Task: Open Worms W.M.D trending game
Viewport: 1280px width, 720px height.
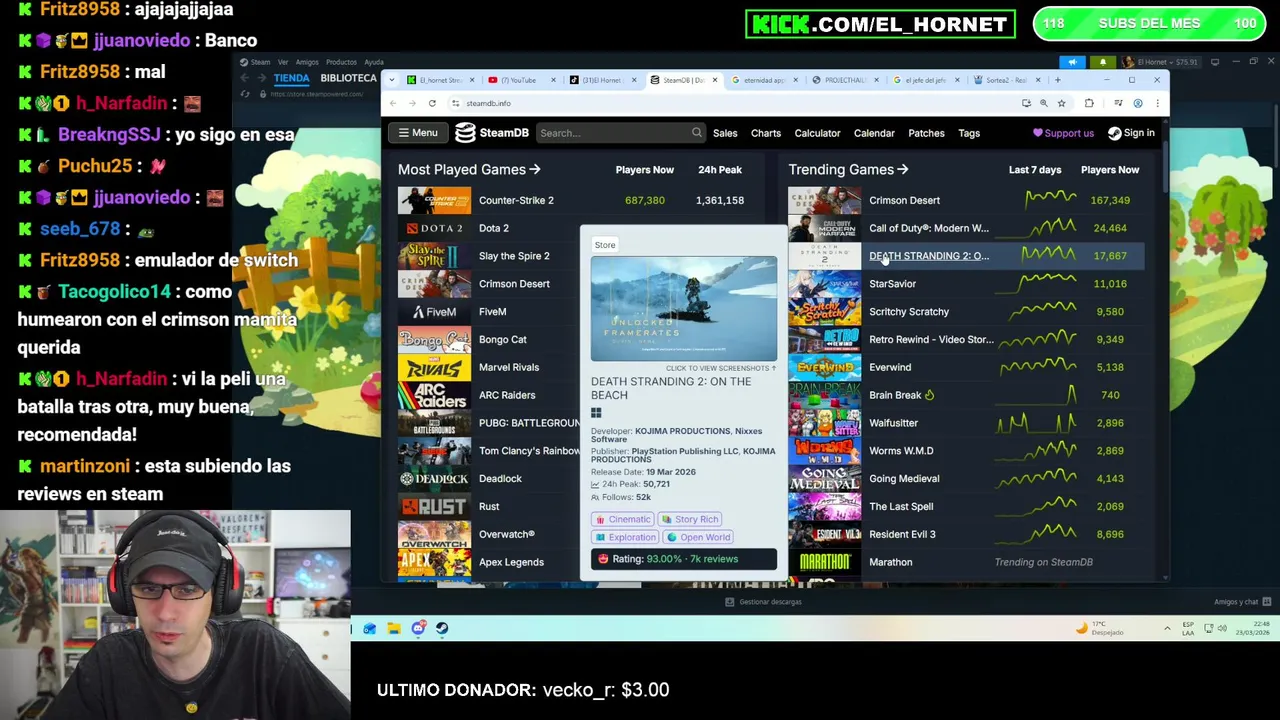Action: pos(901,451)
